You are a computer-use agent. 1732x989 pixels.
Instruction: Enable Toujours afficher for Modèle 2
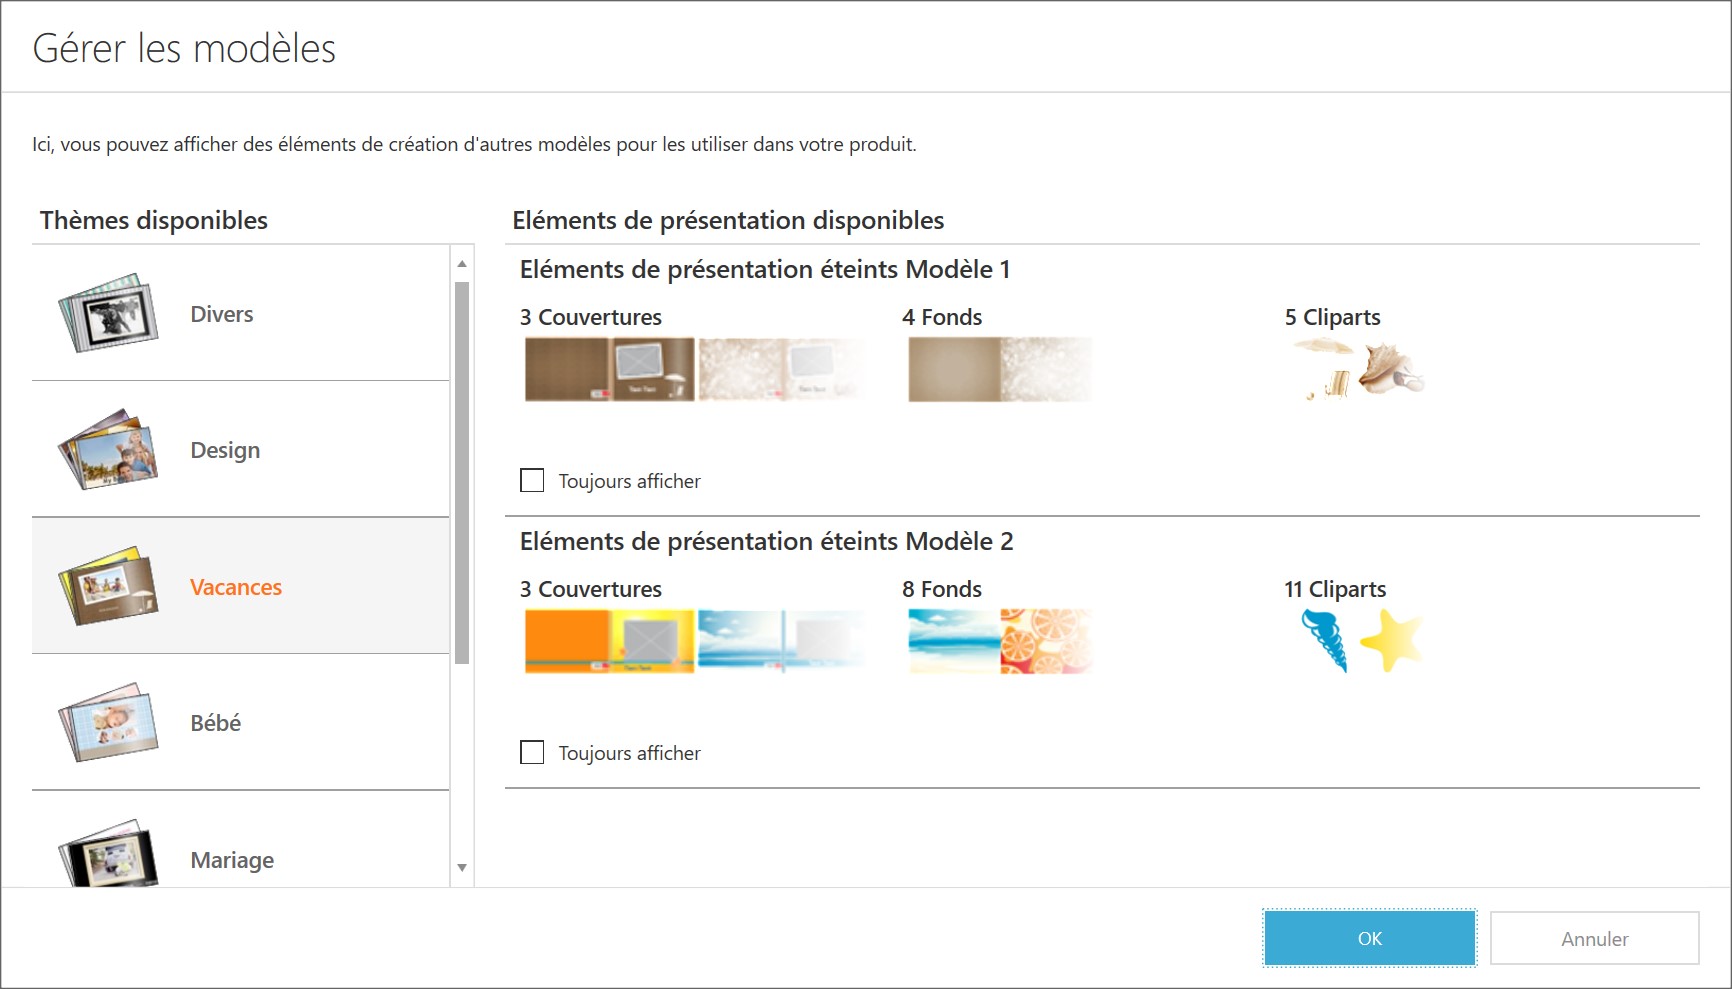click(532, 753)
